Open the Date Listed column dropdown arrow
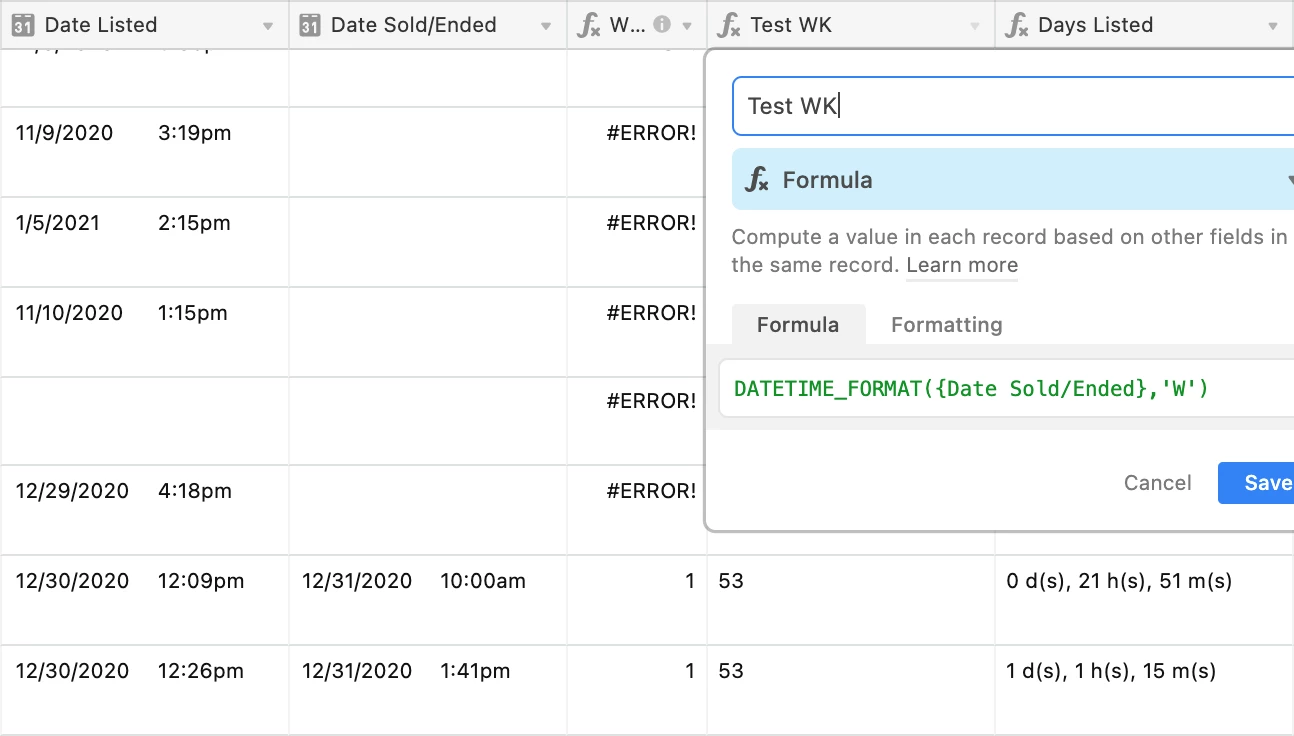The width and height of the screenshot is (1294, 736). tap(268, 27)
